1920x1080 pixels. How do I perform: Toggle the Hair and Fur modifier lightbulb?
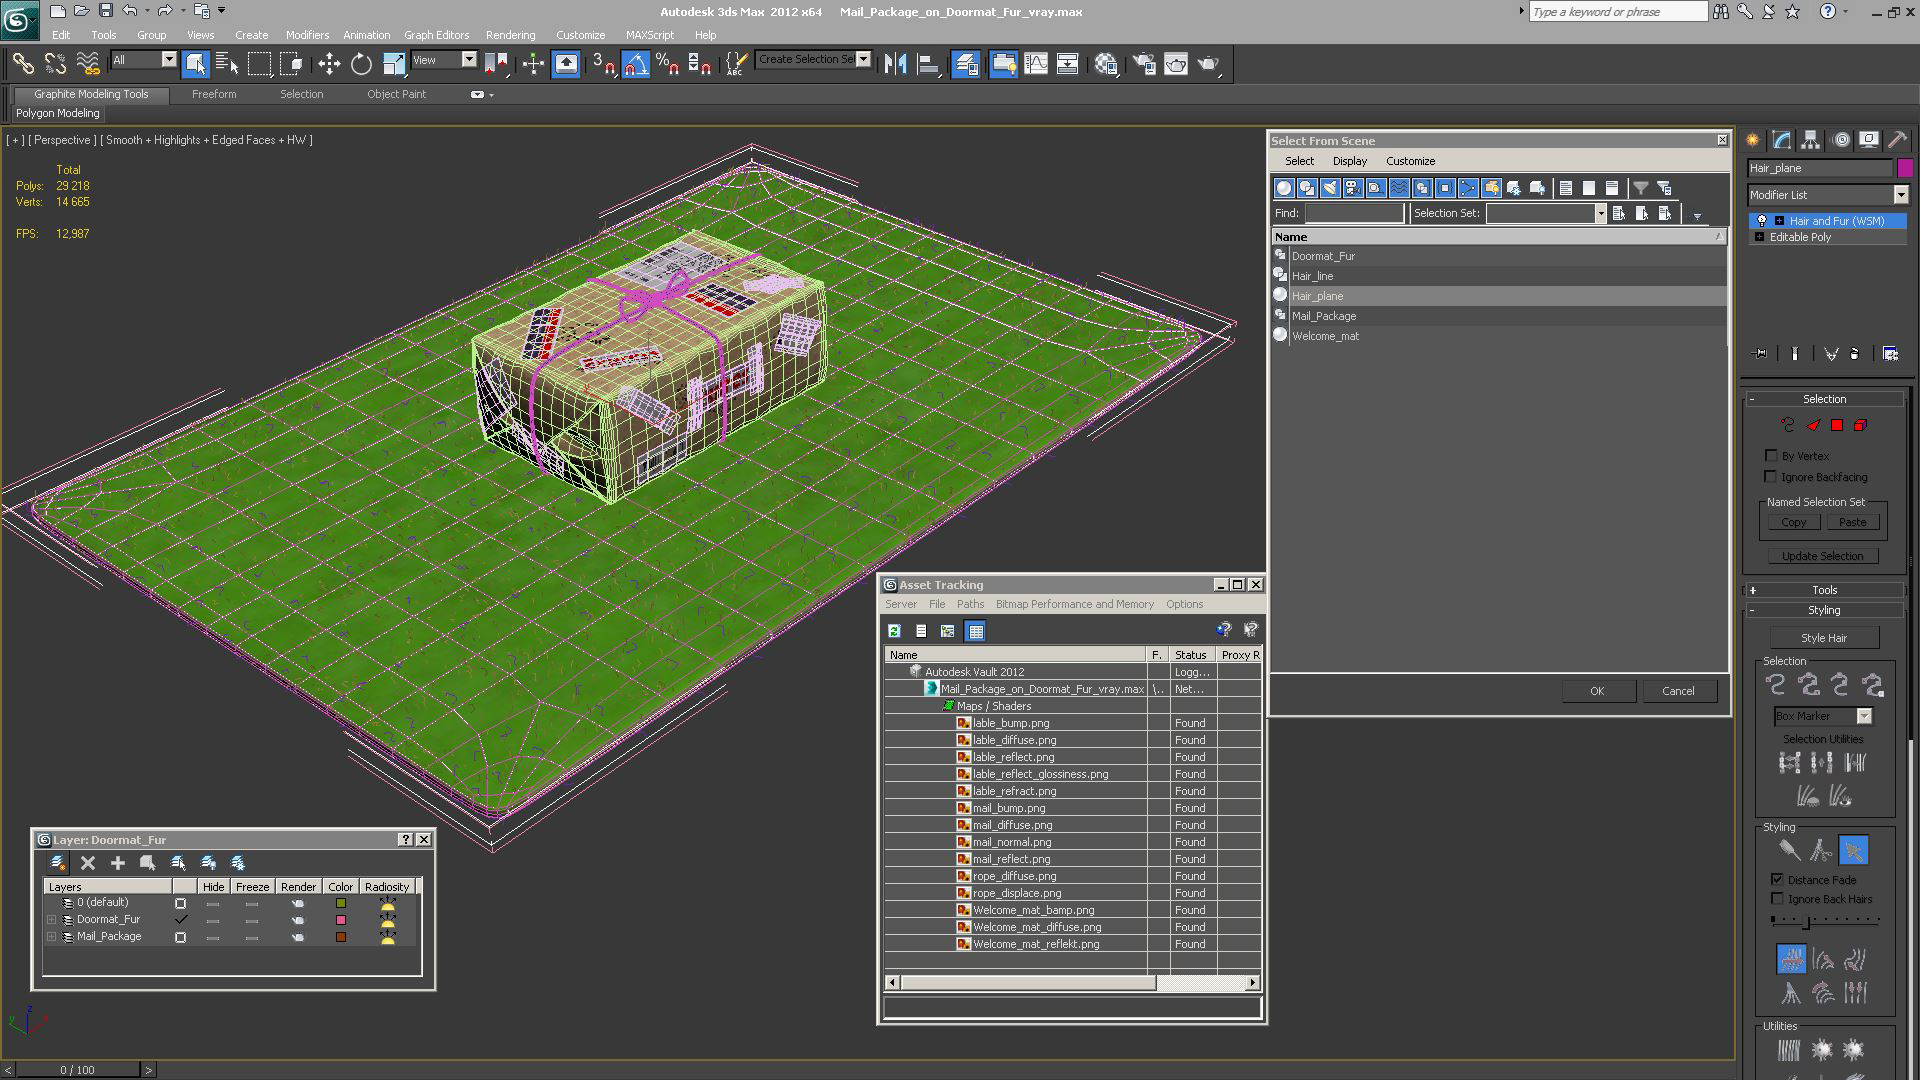pos(1762,221)
